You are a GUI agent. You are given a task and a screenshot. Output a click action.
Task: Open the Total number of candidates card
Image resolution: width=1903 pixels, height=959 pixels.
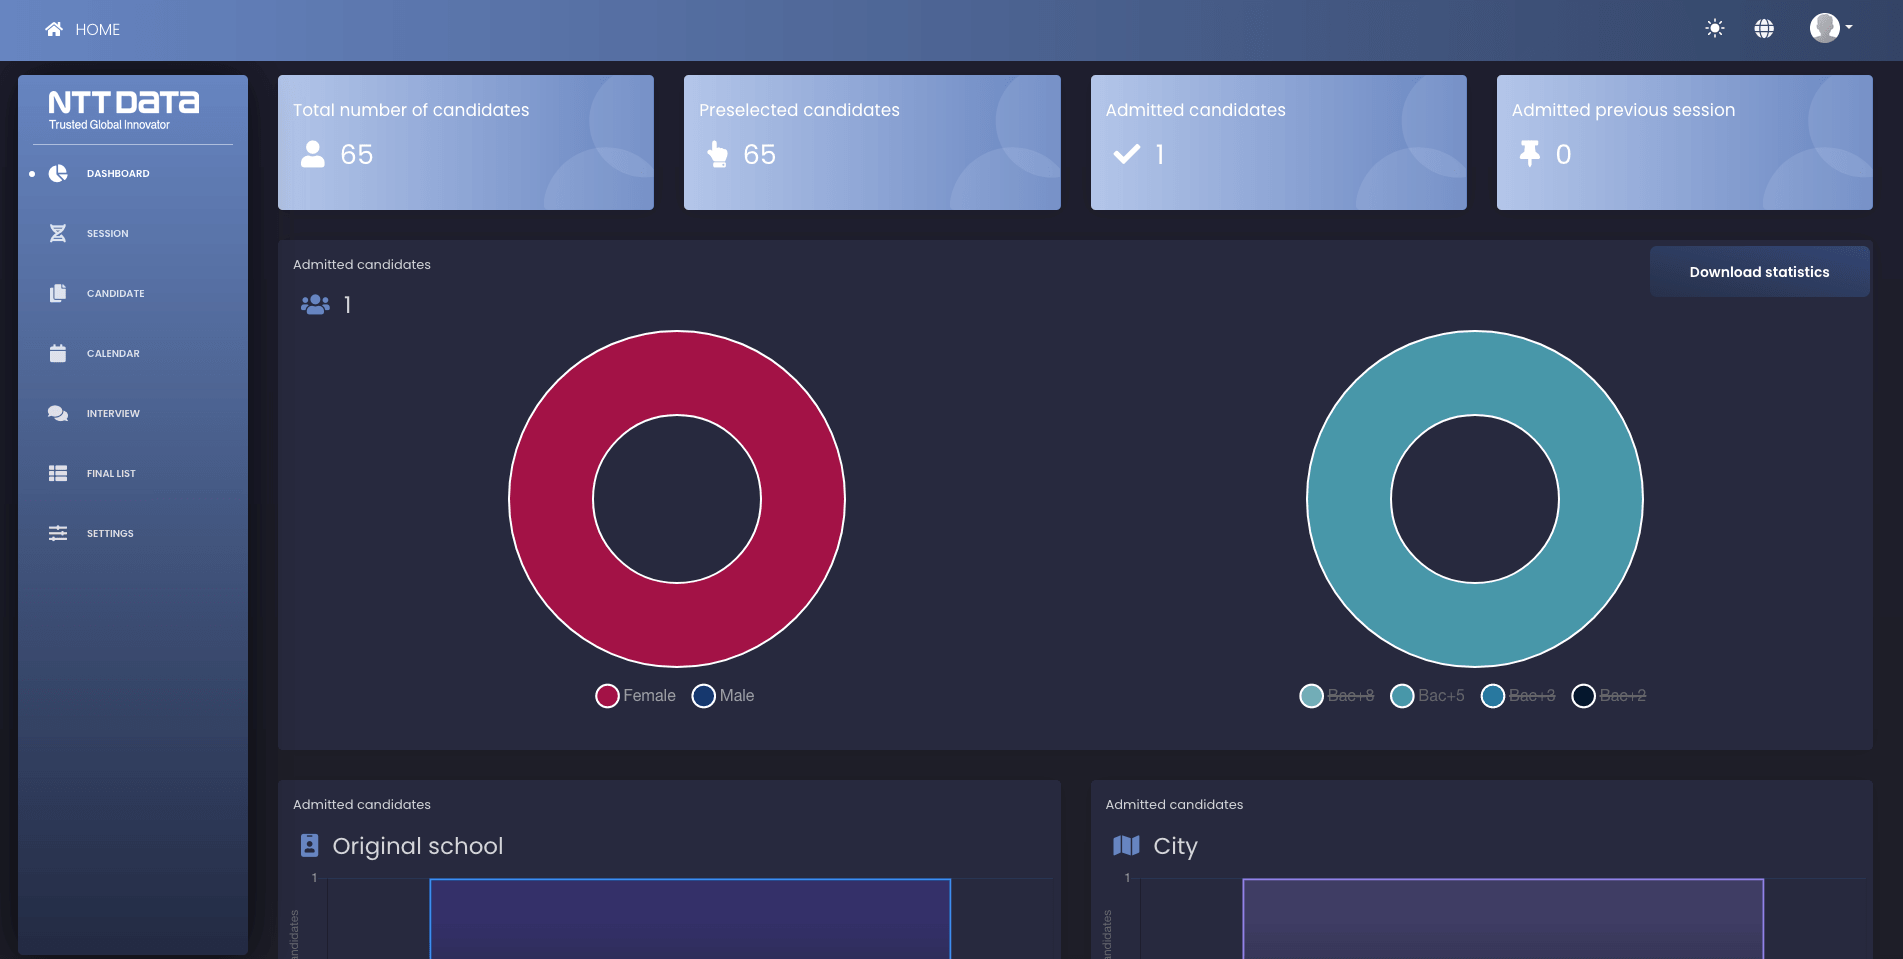coord(466,142)
